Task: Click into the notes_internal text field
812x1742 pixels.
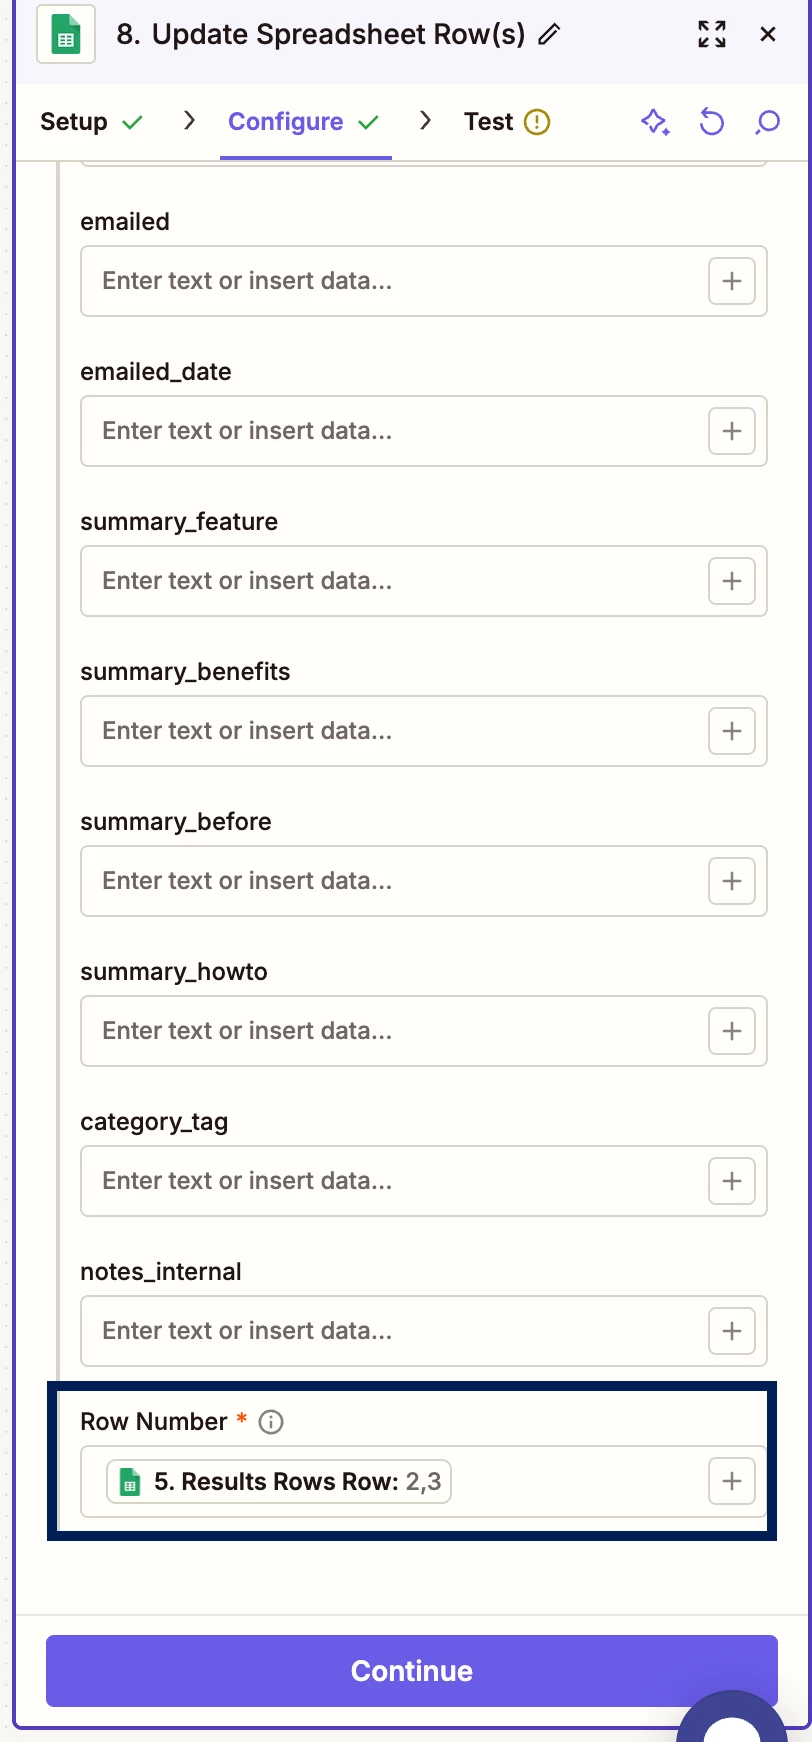Action: coord(390,1331)
